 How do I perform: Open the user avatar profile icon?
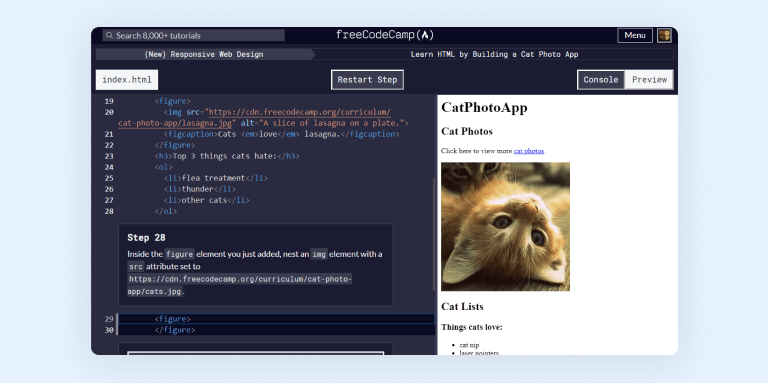point(664,35)
